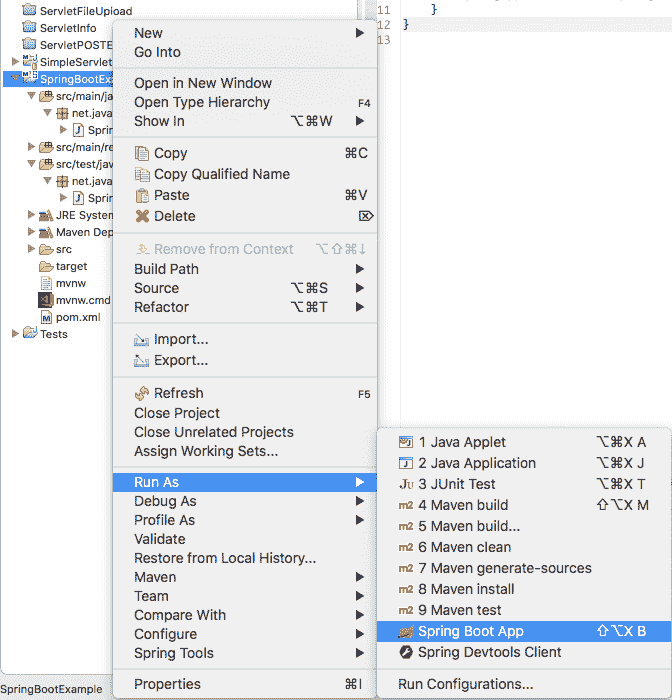The height and width of the screenshot is (700, 672).
Task: Select Run As > Spring Boot App
Action: (524, 631)
